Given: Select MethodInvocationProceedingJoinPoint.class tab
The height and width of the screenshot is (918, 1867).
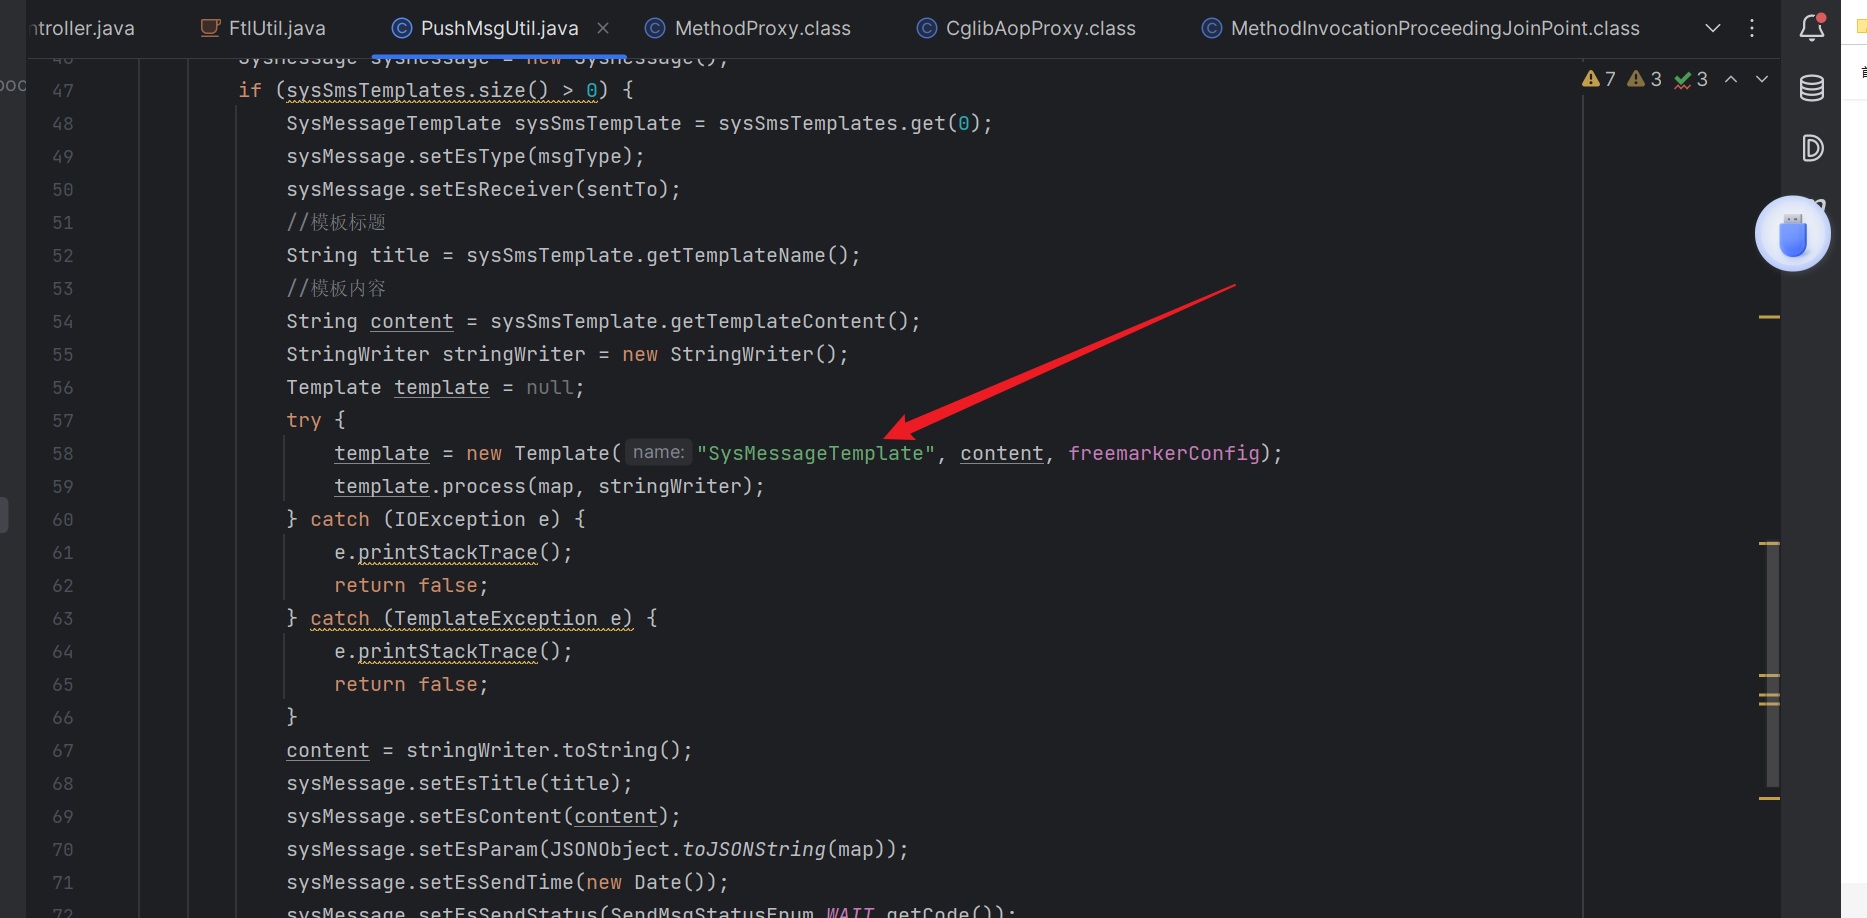Looking at the screenshot, I should [1434, 28].
